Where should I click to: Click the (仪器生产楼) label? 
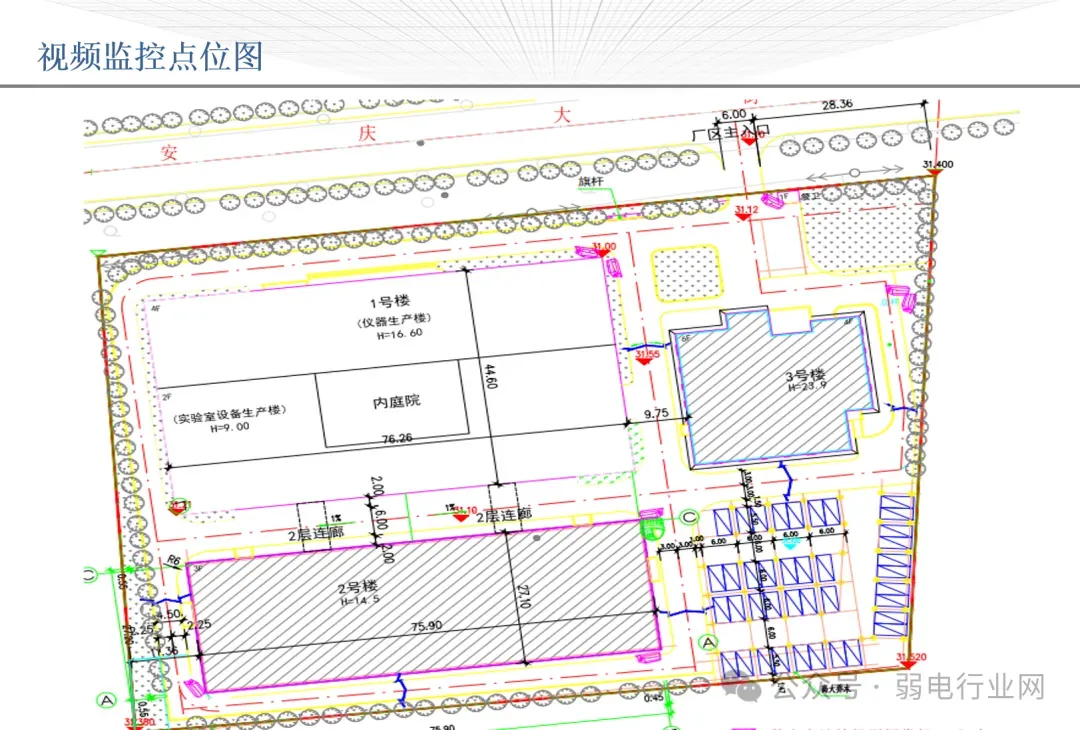click(393, 320)
